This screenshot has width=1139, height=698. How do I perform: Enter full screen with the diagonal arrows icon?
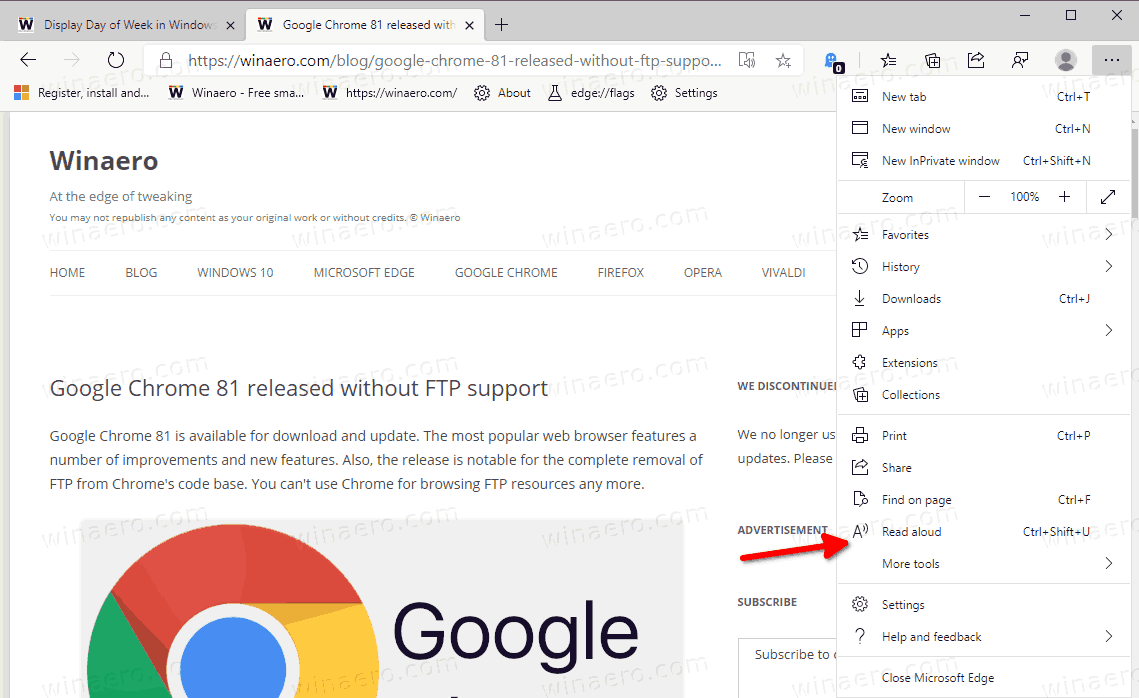pyautogui.click(x=1108, y=197)
